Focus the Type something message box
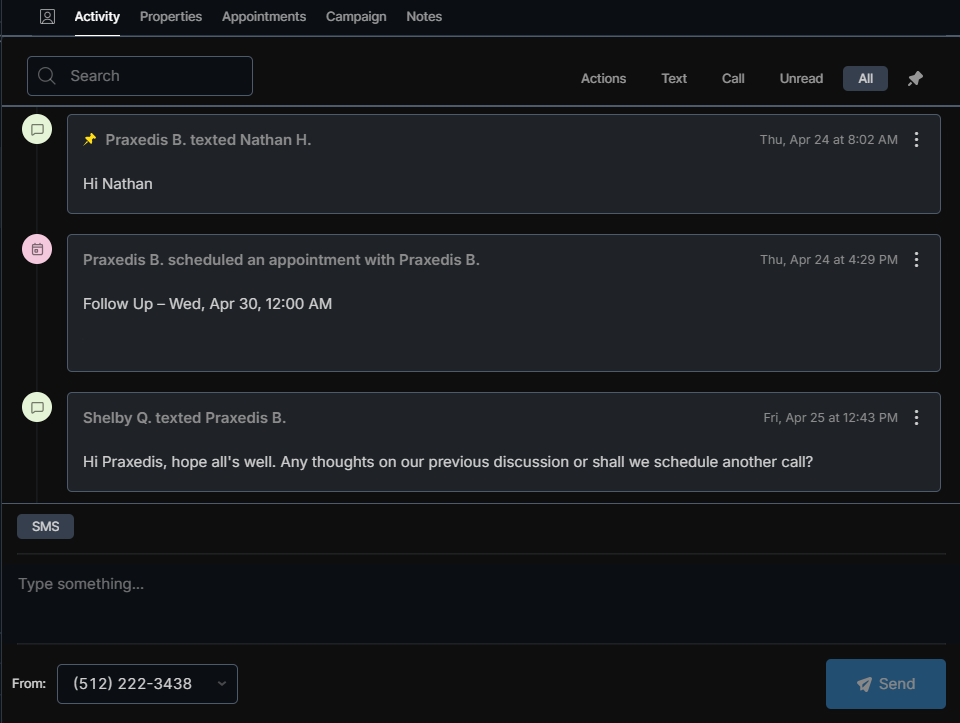 pos(480,597)
